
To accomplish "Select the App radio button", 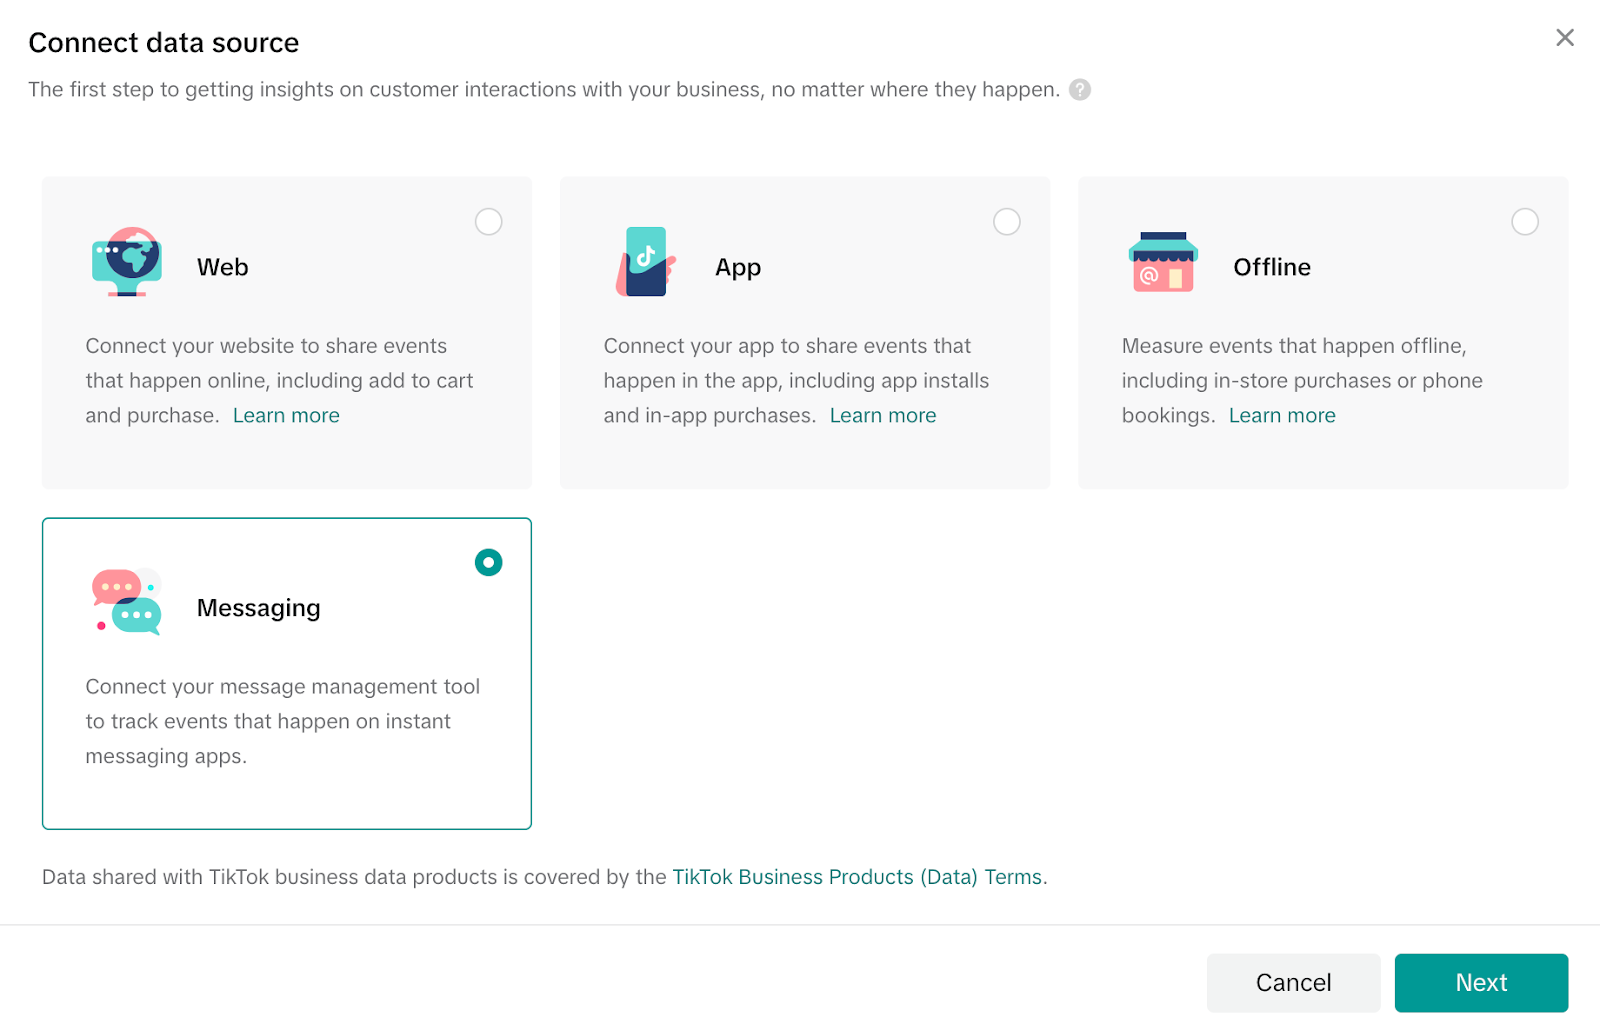I will pos(1007,222).
